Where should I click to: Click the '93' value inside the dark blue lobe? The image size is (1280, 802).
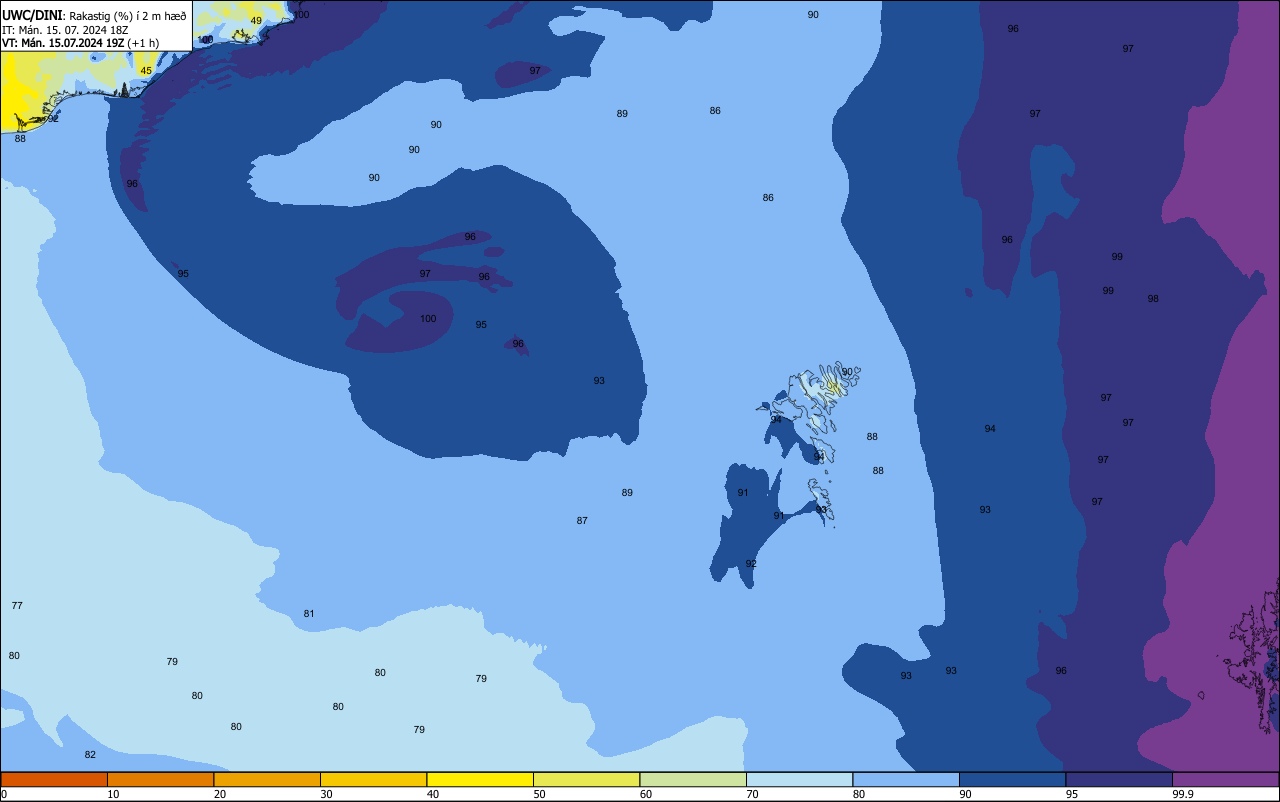click(x=599, y=381)
